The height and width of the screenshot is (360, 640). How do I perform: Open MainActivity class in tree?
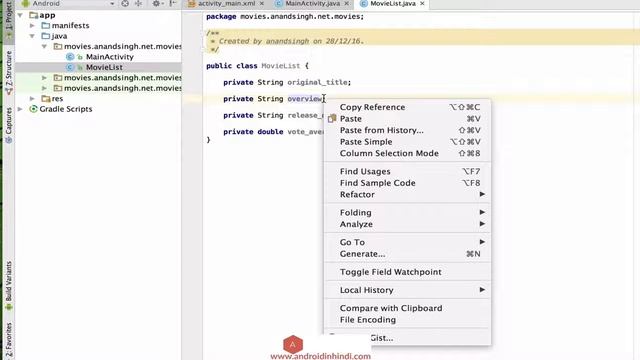tap(110, 57)
